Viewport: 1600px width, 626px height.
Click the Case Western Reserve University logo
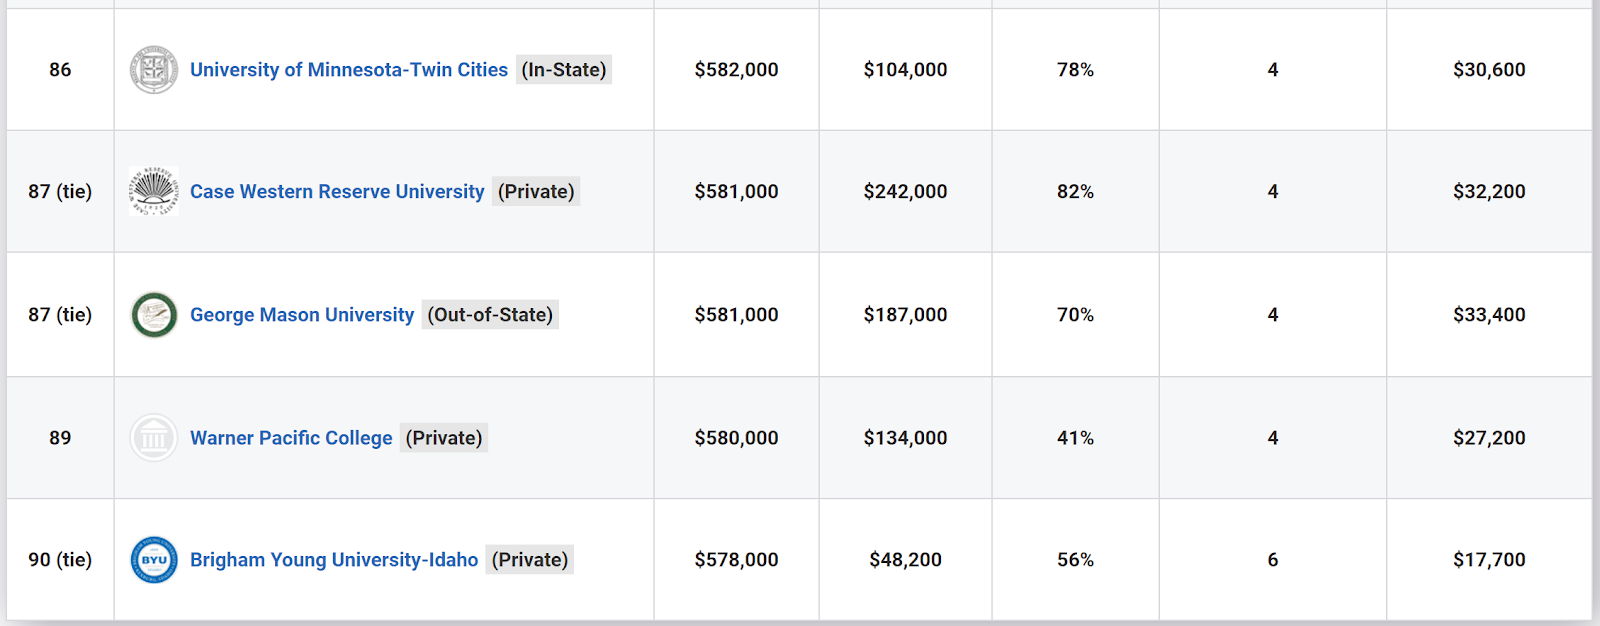tap(154, 191)
